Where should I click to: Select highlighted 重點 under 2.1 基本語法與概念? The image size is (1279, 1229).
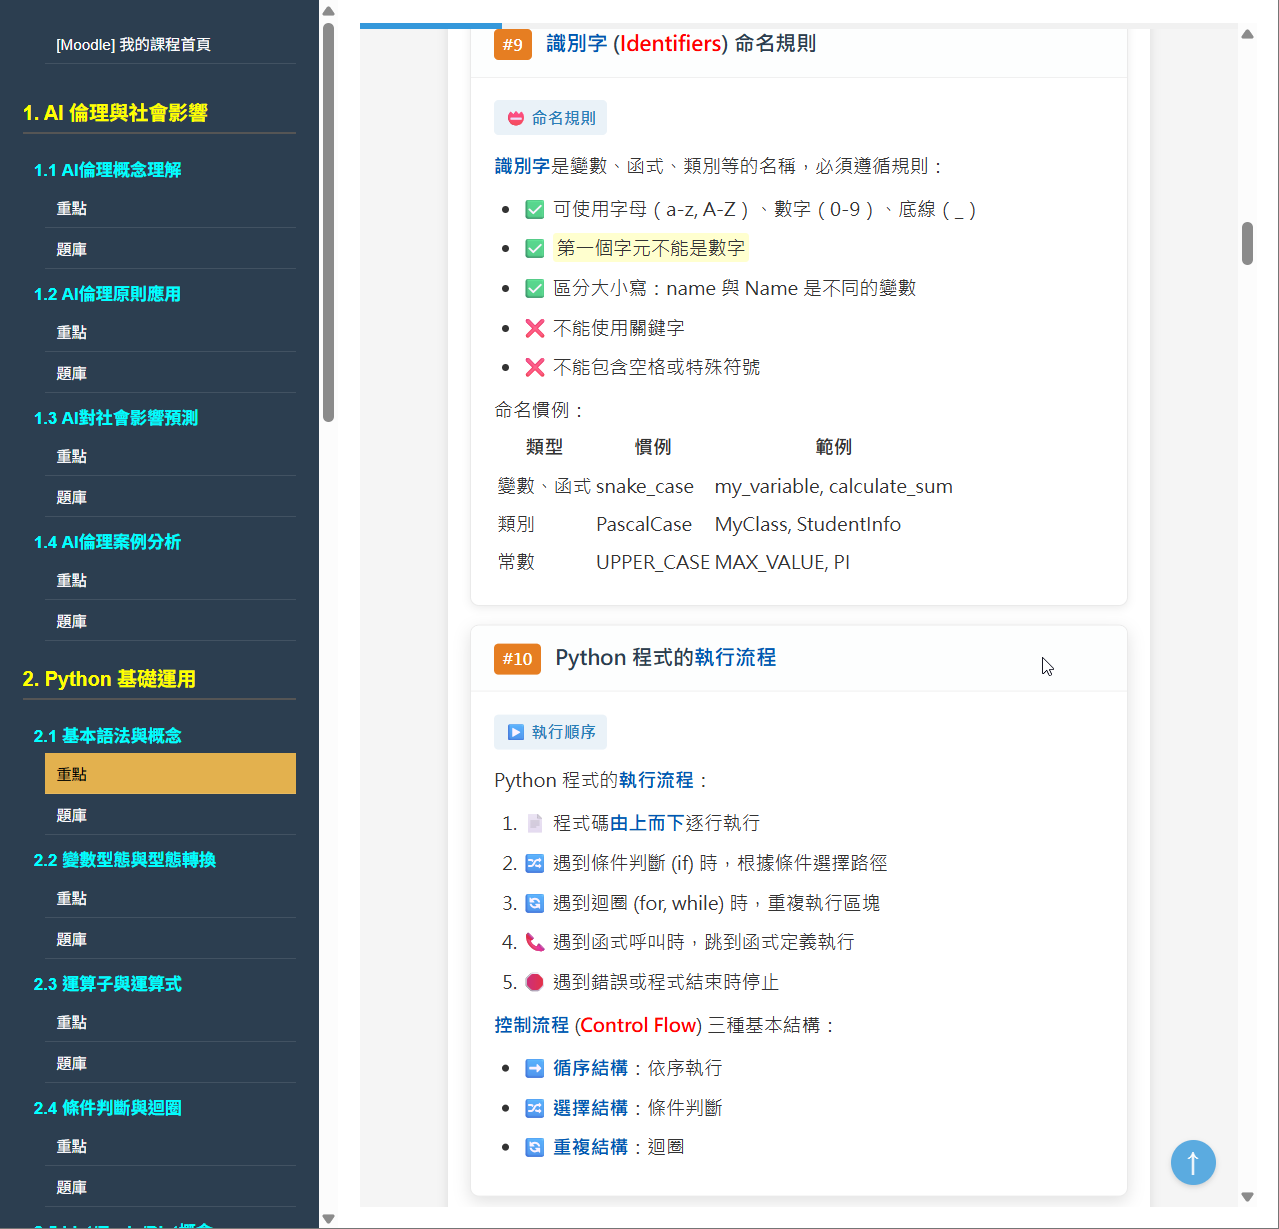click(170, 774)
